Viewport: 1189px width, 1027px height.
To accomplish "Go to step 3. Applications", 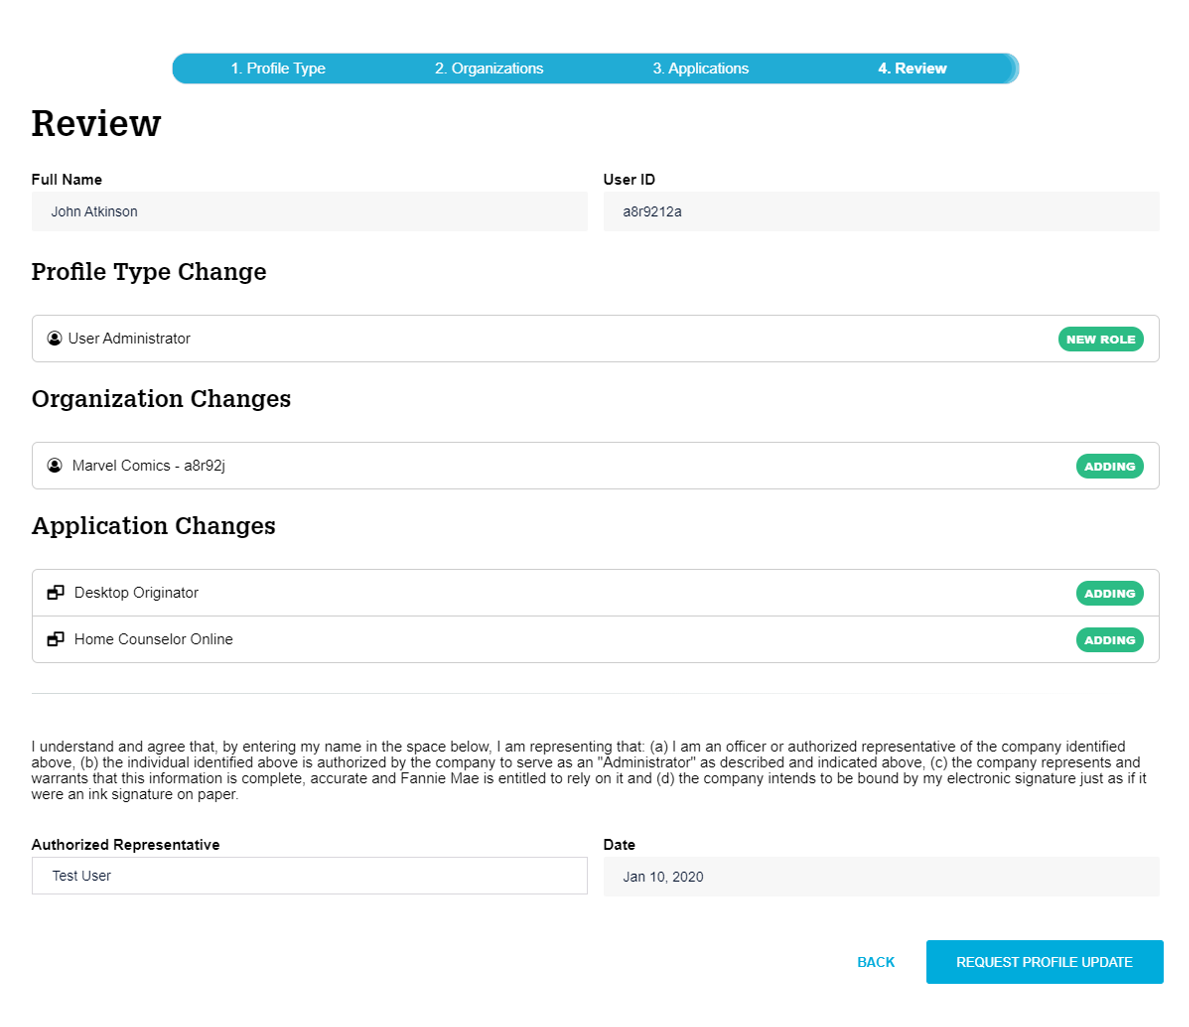I will tap(701, 68).
